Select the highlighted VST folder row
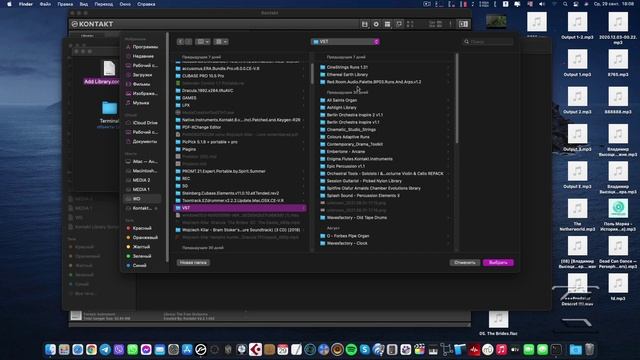Image resolution: width=640 pixels, height=360 pixels. (240, 208)
